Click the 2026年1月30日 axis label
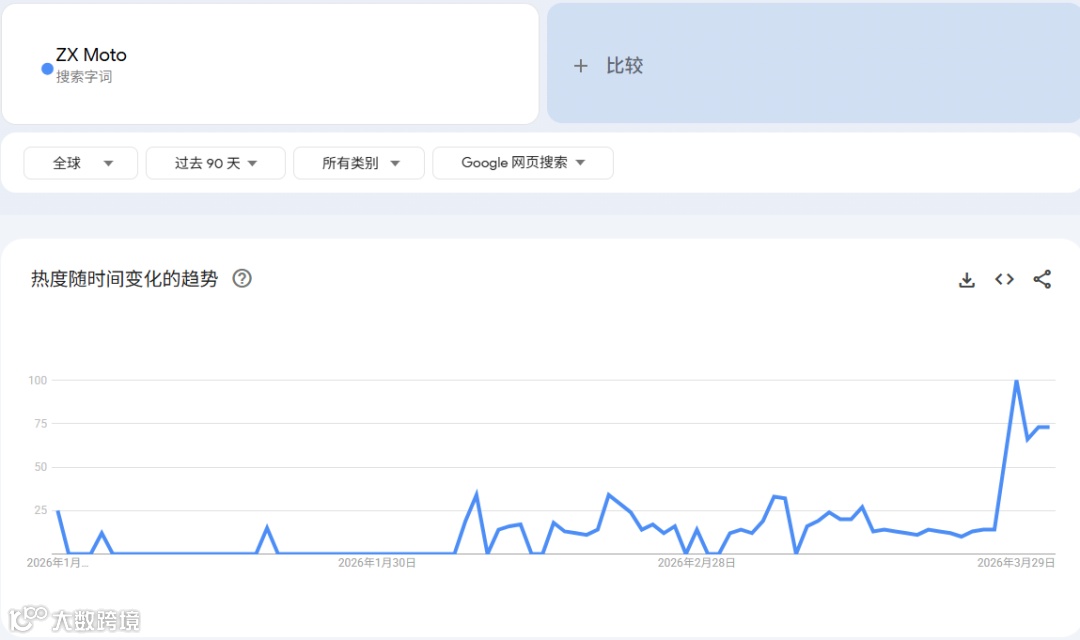This screenshot has height=640, width=1080. [377, 563]
